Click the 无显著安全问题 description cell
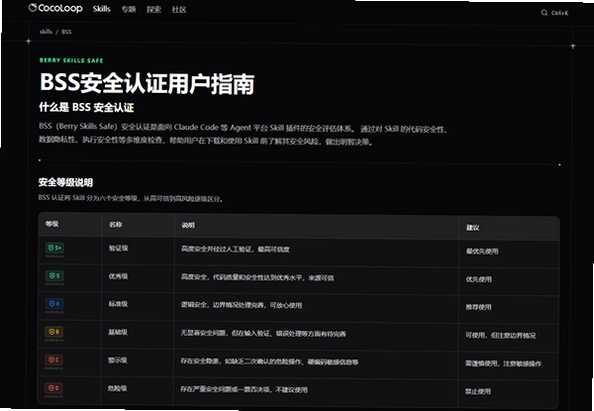Image resolution: width=594 pixels, height=411 pixels. (263, 333)
